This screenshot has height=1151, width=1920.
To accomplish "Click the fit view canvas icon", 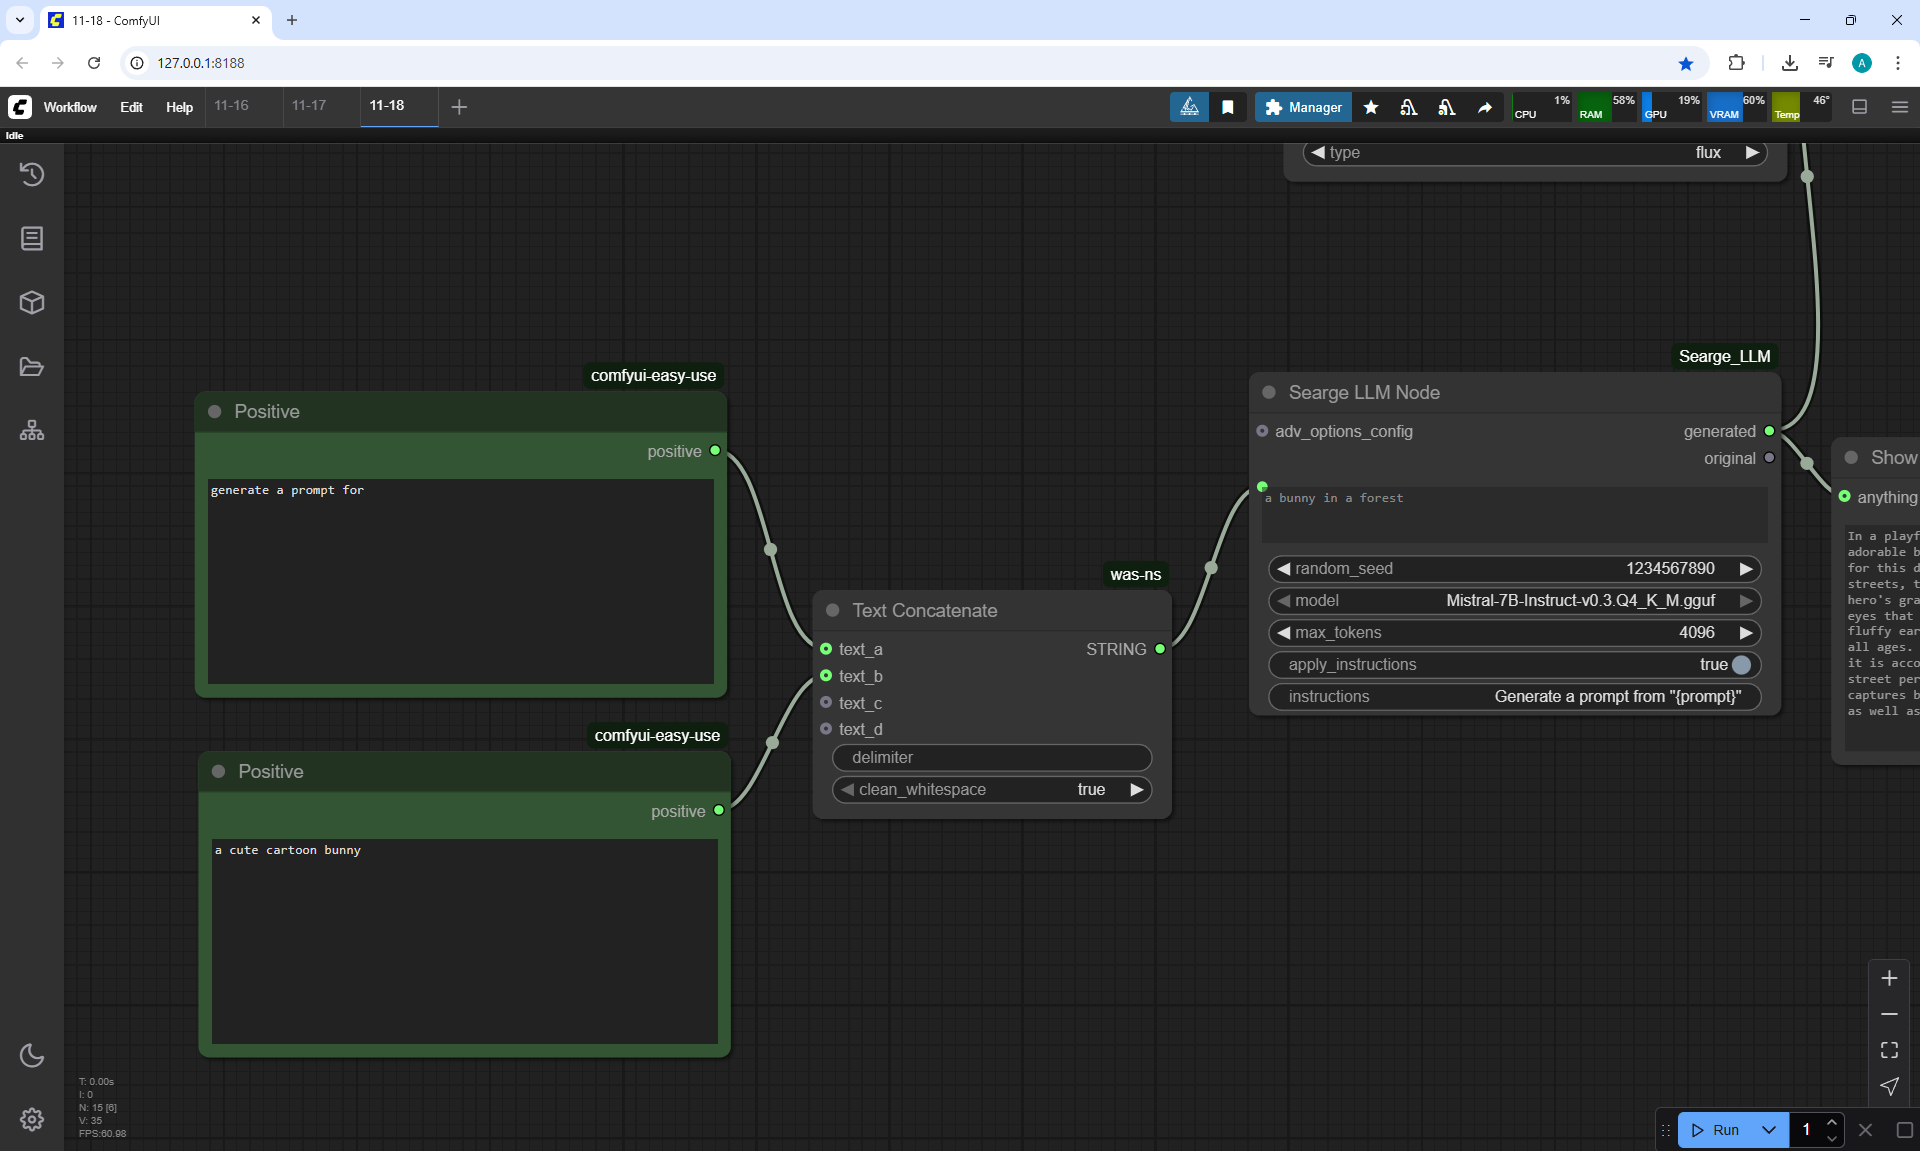I will [x=1889, y=1050].
